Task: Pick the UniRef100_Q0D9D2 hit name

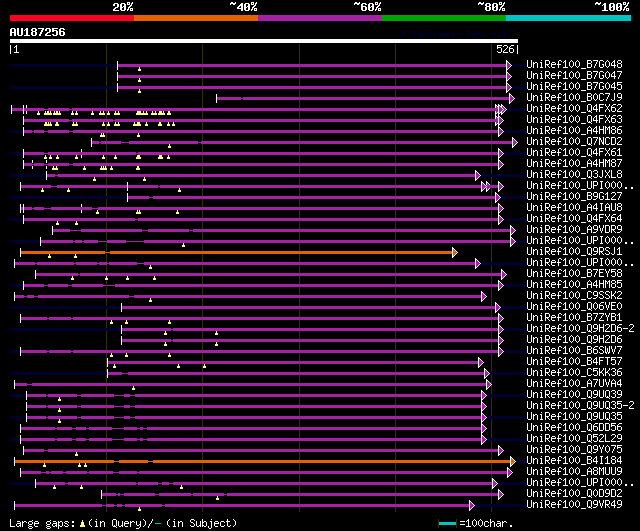Action: click(574, 494)
